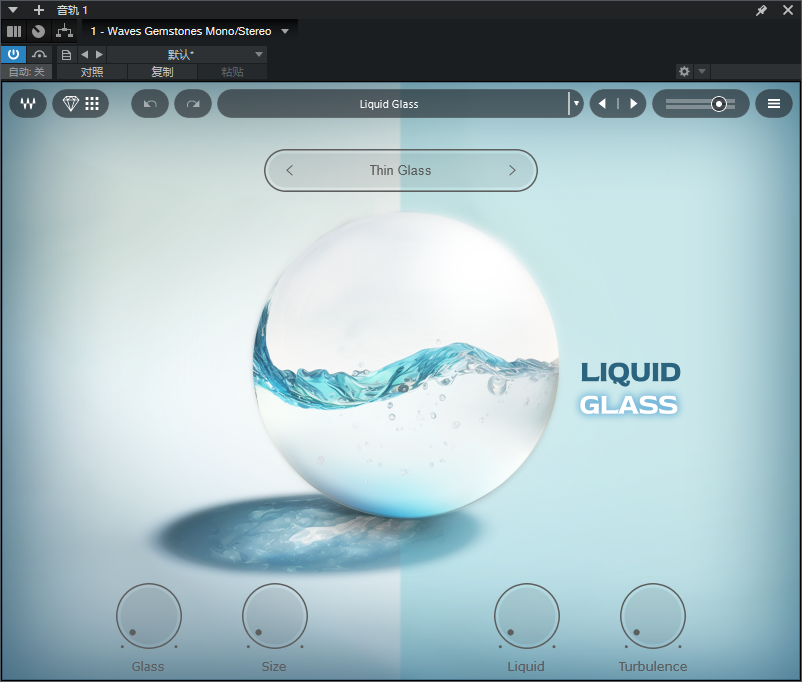Click the 音轨 1 track title
Image resolution: width=802 pixels, height=682 pixels.
[x=72, y=10]
